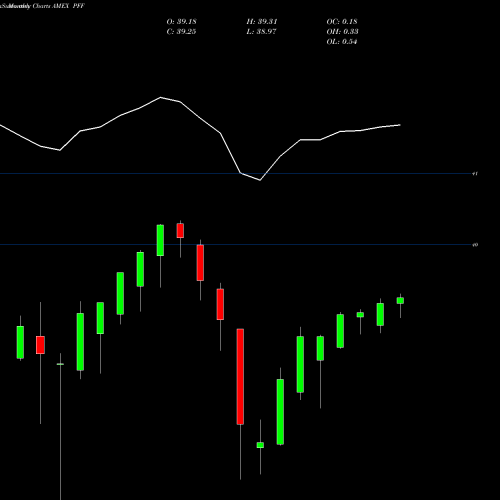500x500 pixels.
Task: Click the 41 price axis label
Action: (x=475, y=174)
